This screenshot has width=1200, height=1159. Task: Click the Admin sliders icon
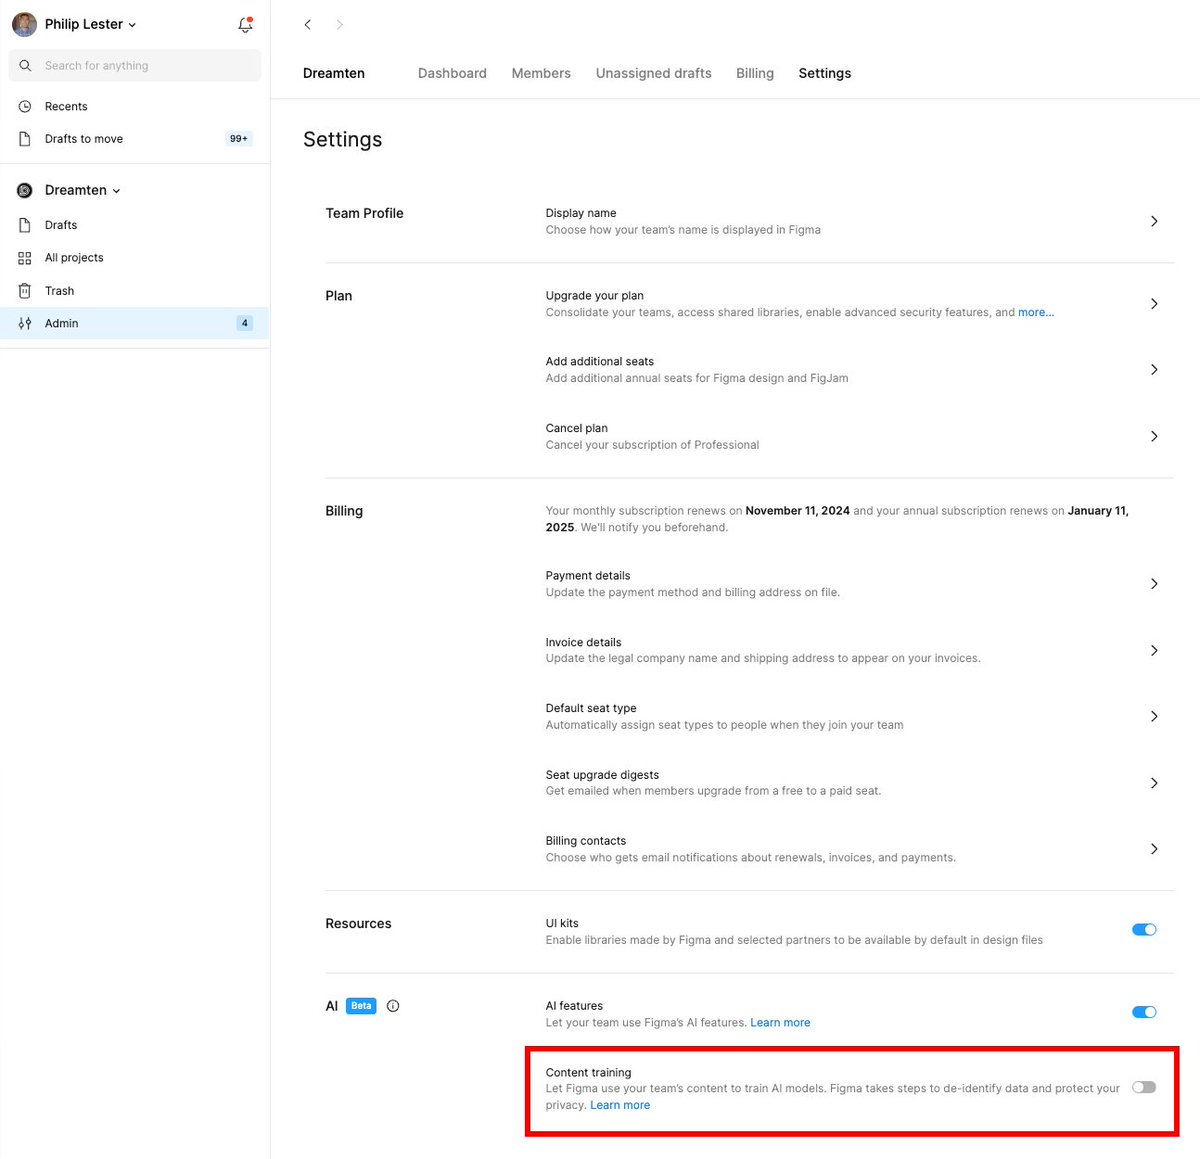25,323
